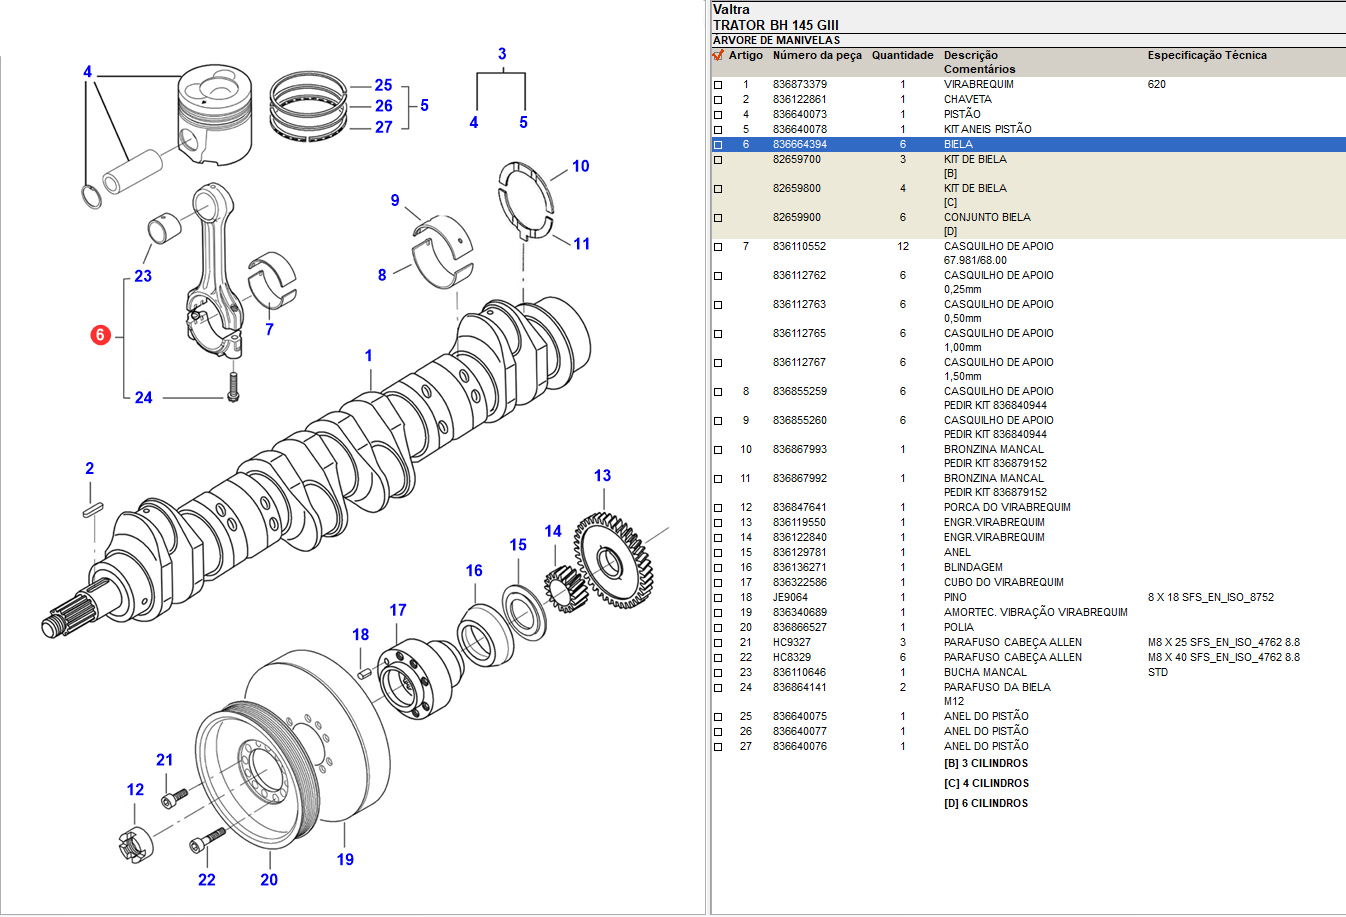Click the Quantidade column header
Image resolution: width=1346 pixels, height=917 pixels.
click(902, 56)
